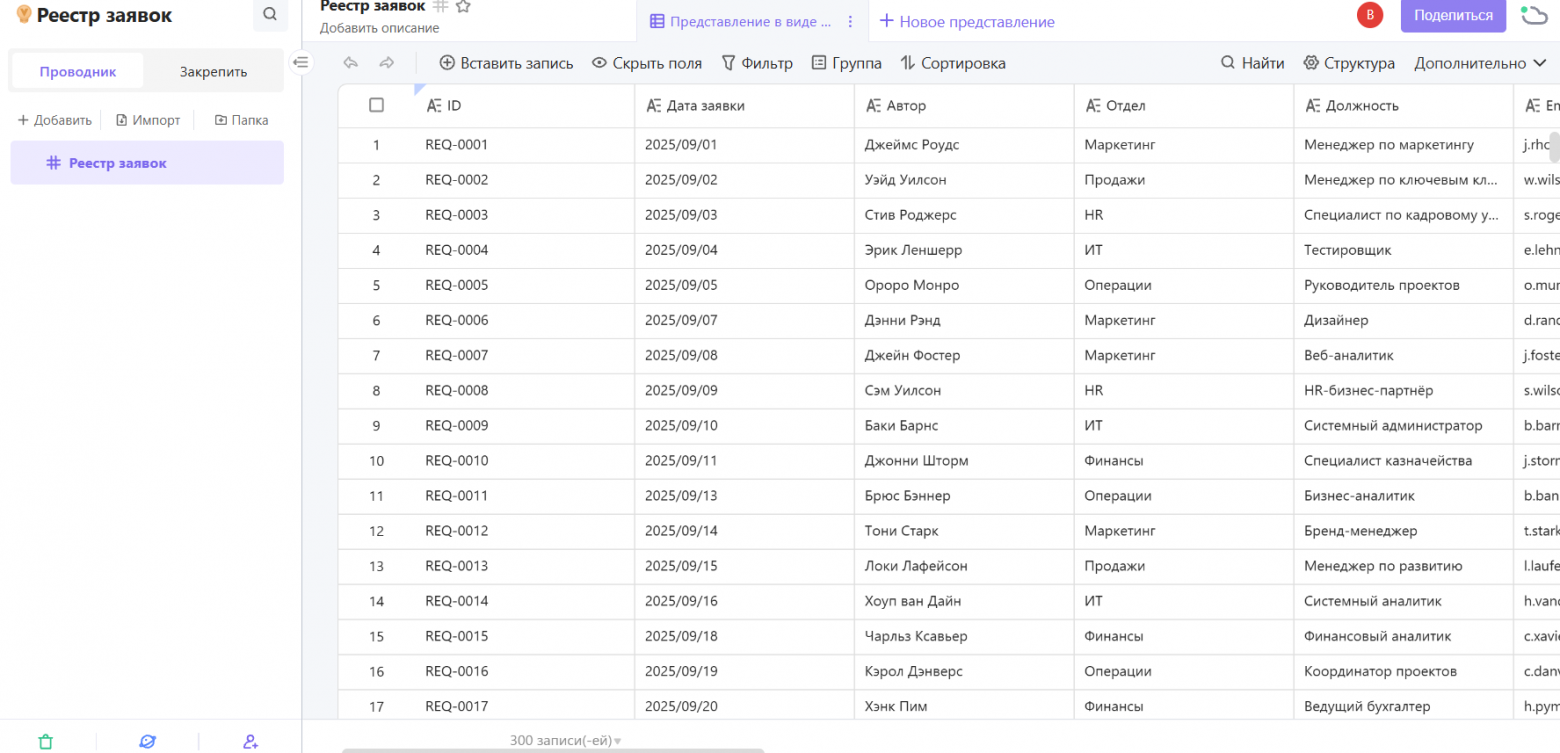Redo the last undone action
This screenshot has width=1560, height=753.
tap(387, 63)
